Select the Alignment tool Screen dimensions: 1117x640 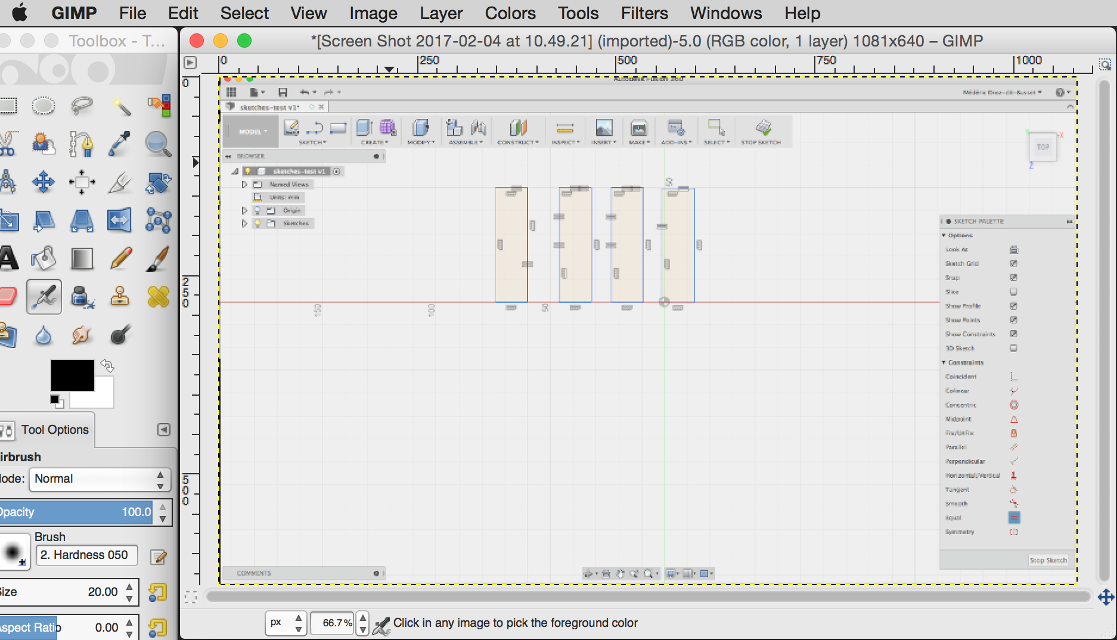82,182
